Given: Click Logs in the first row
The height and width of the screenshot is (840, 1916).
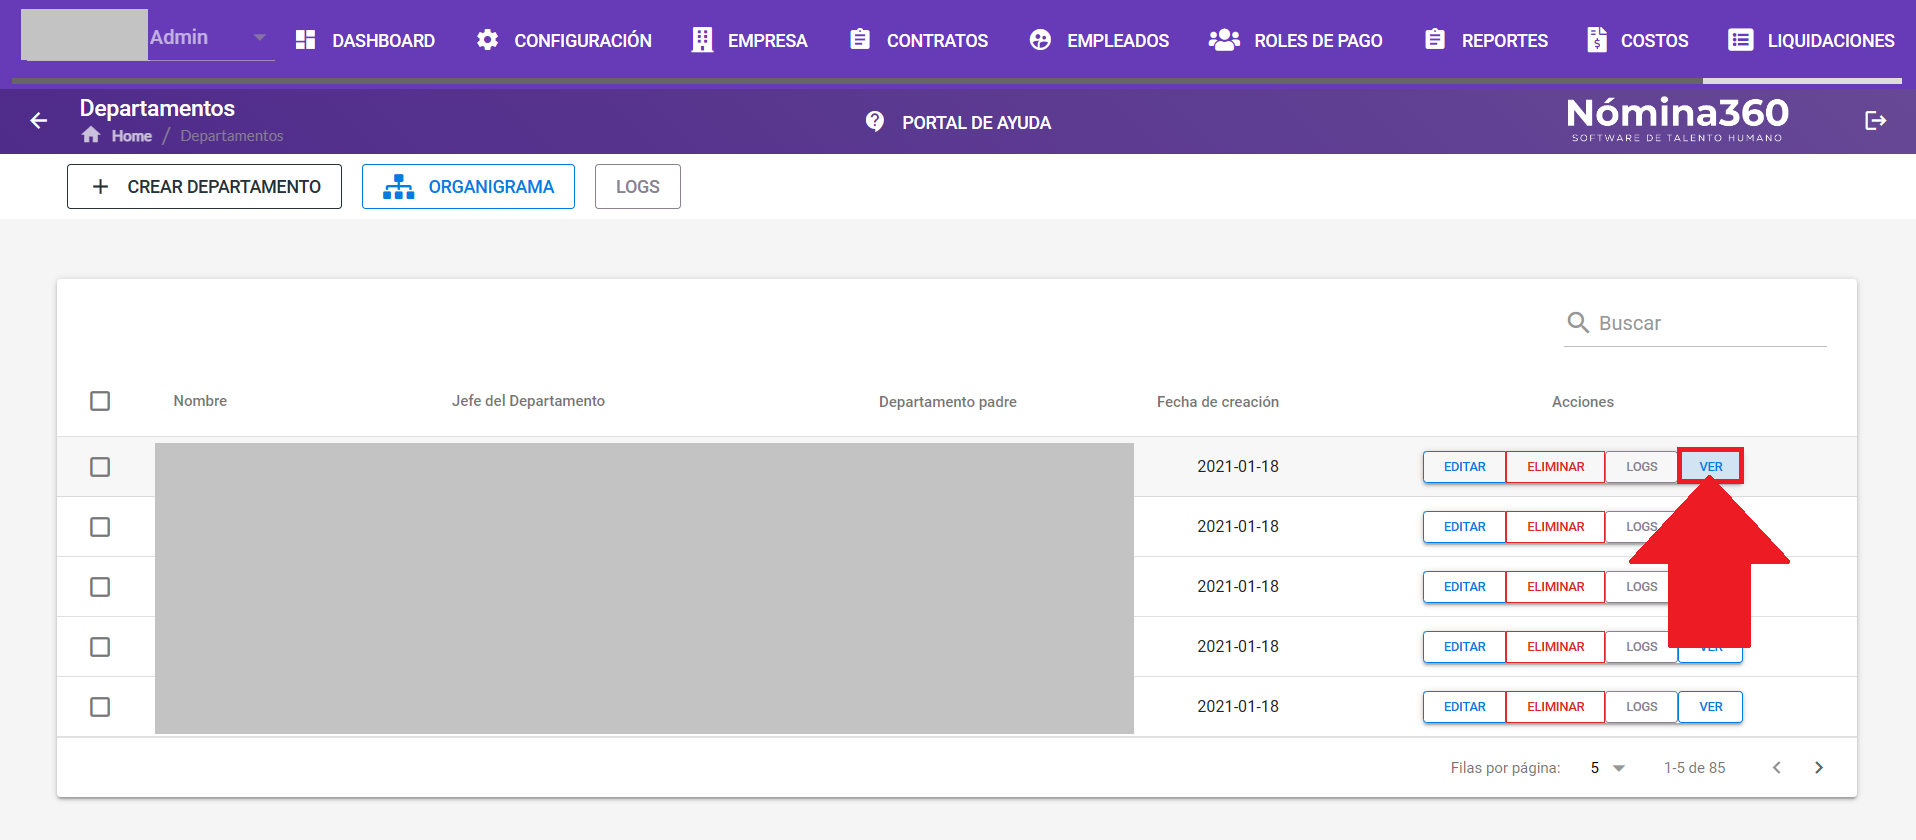Looking at the screenshot, I should (x=1641, y=467).
